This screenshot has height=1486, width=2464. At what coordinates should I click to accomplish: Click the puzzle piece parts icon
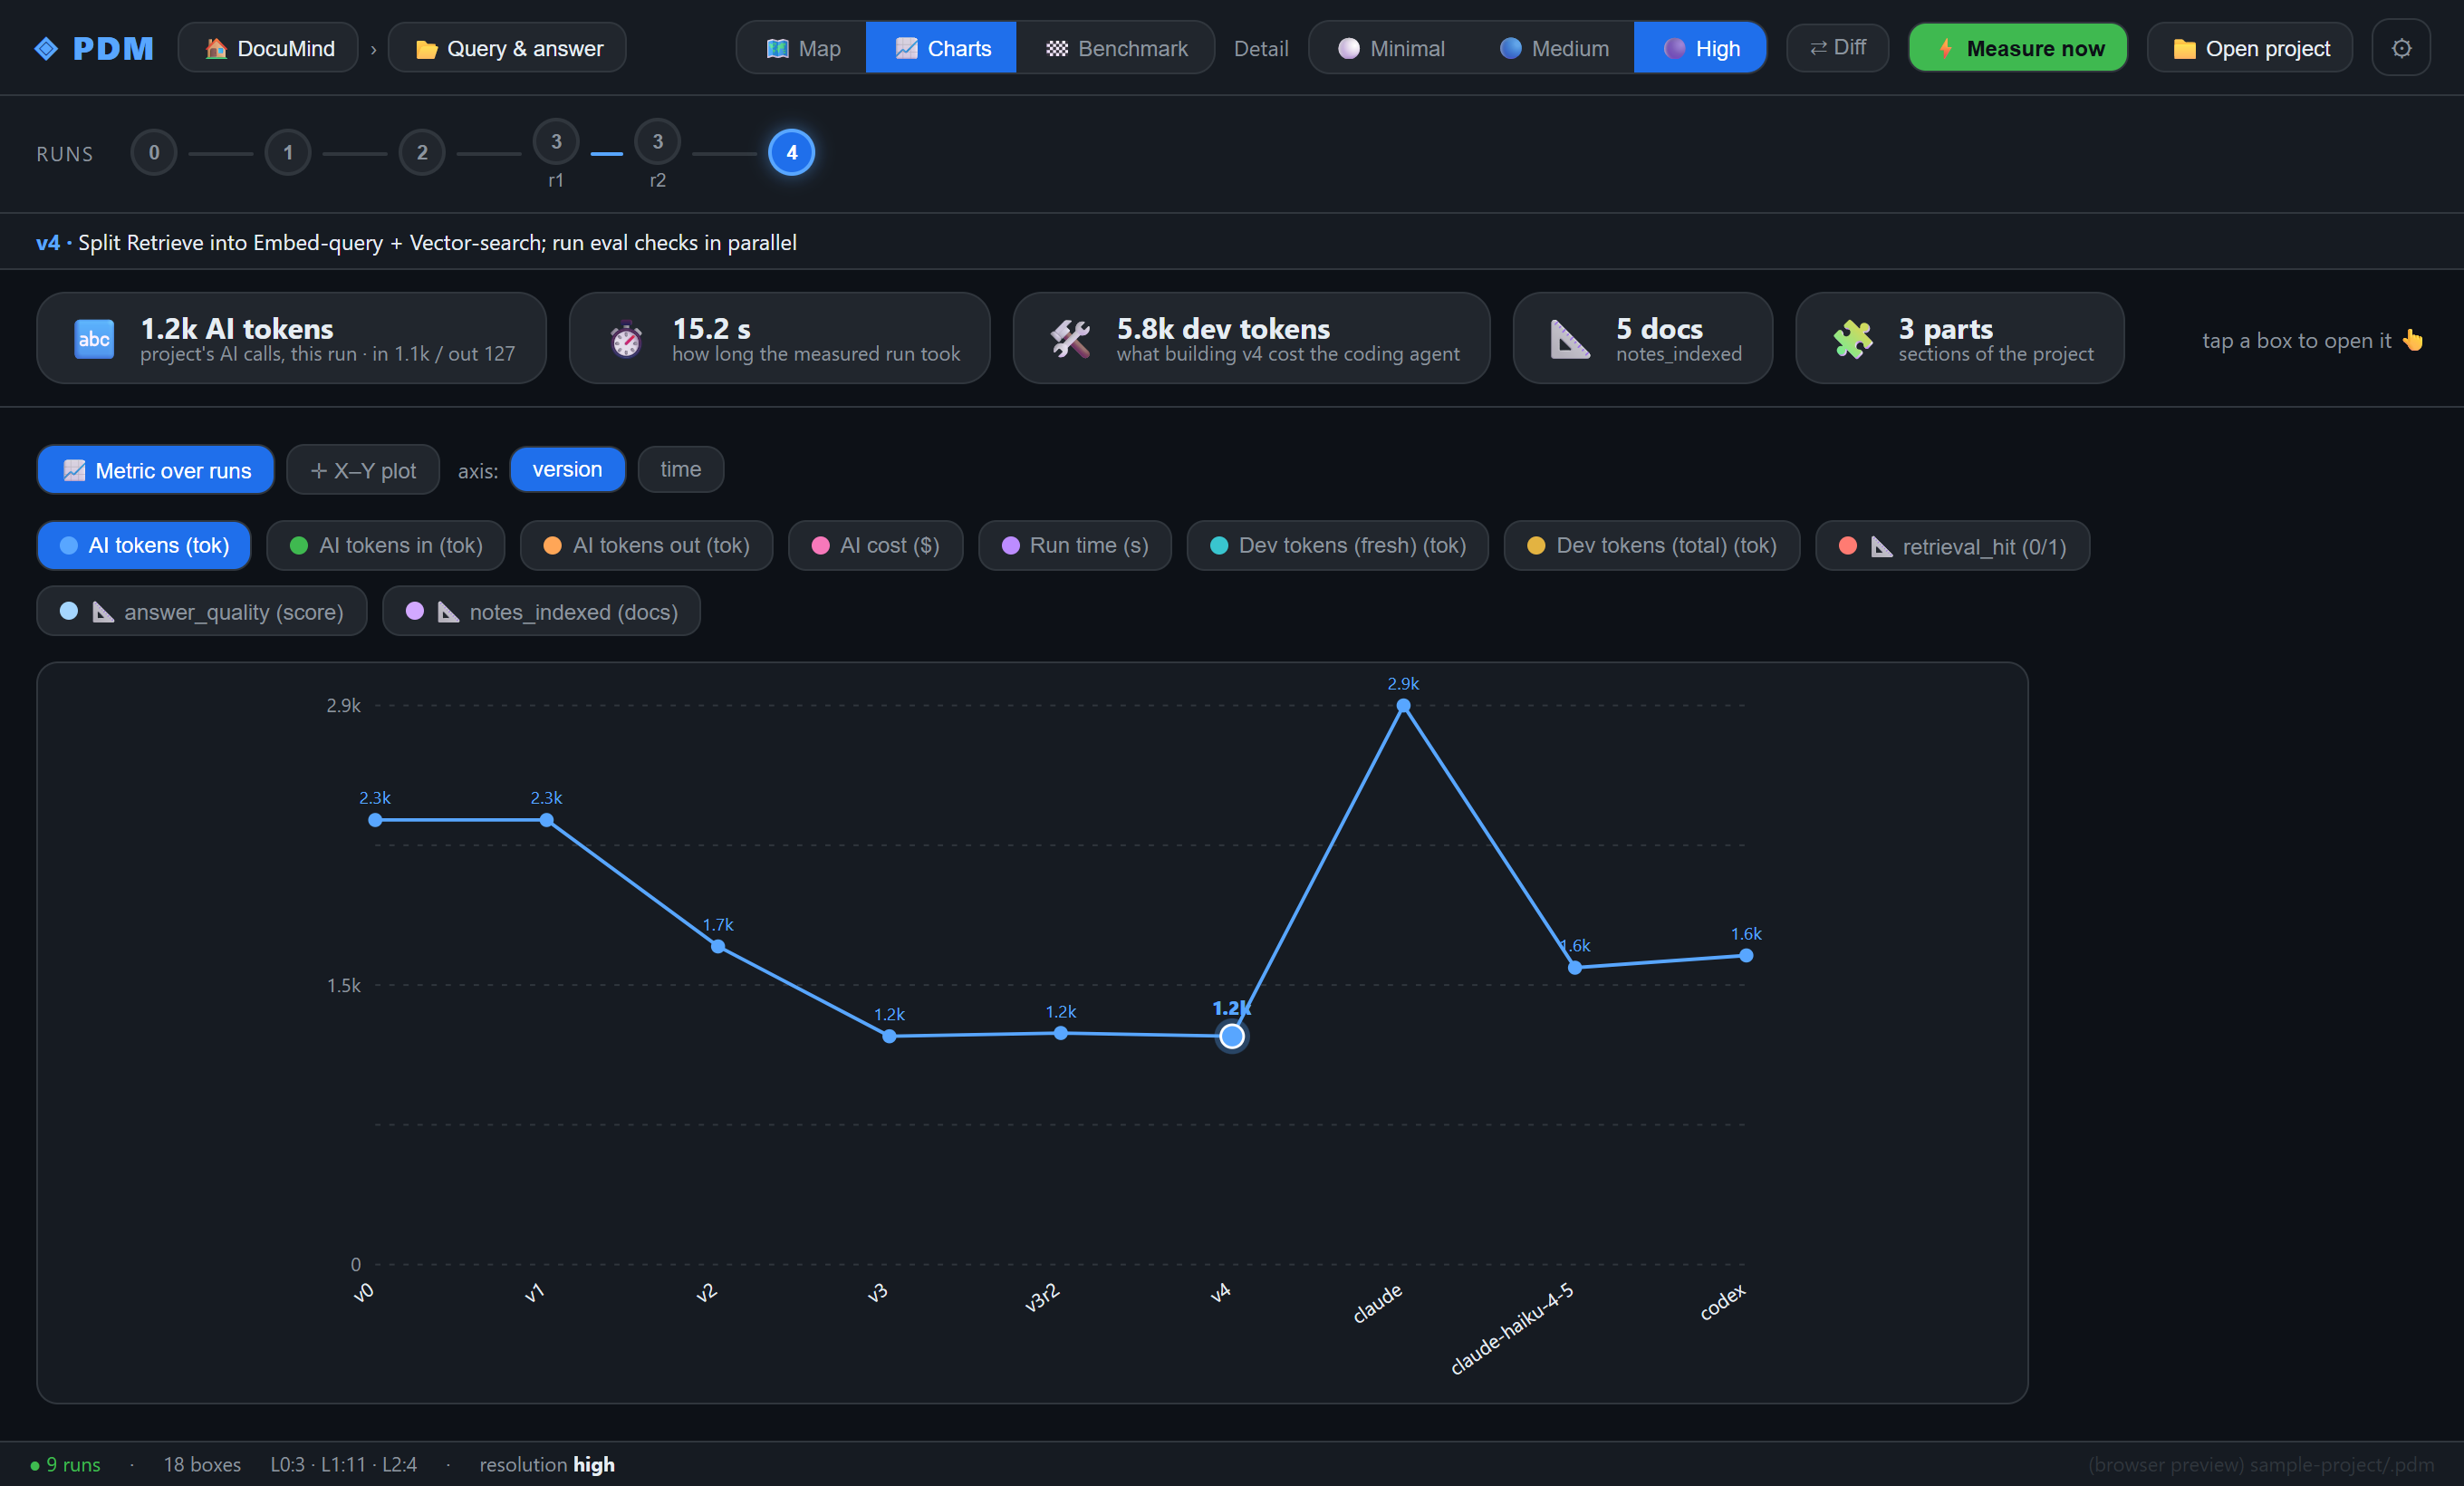(x=1852, y=339)
